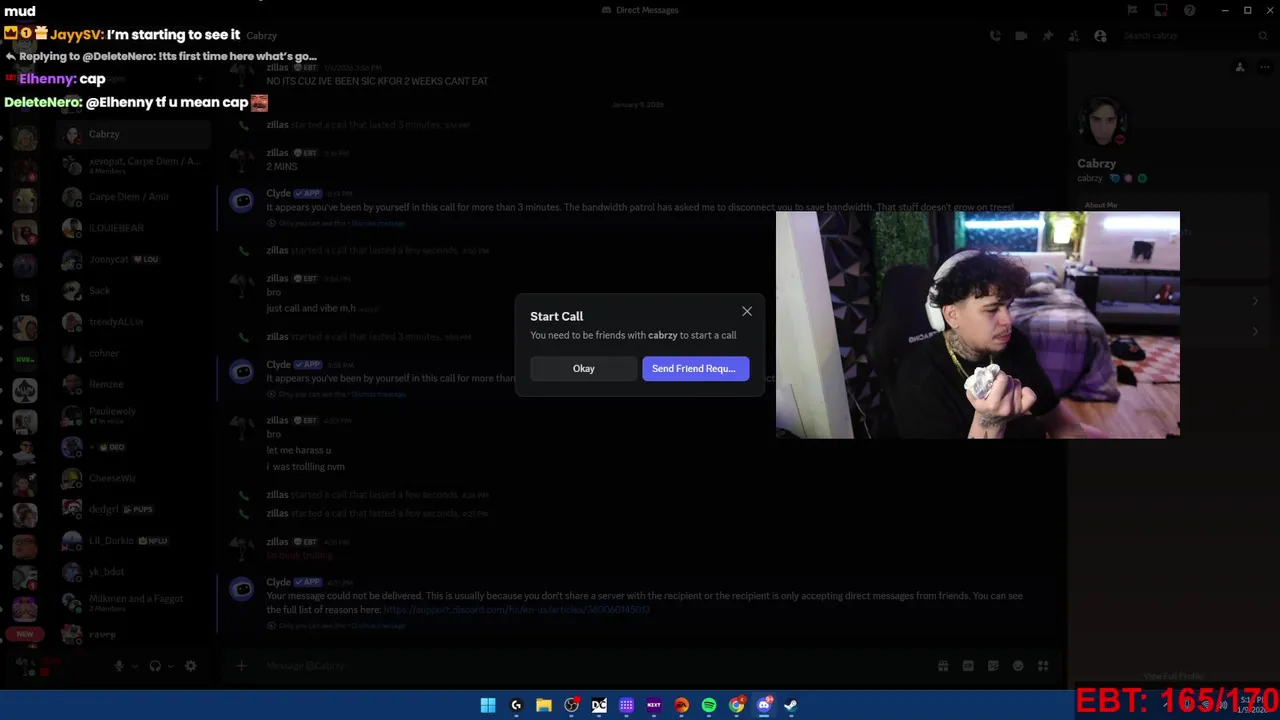1280x720 pixels.
Task: Toggle microphone mute in user panel
Action: pyautogui.click(x=119, y=666)
